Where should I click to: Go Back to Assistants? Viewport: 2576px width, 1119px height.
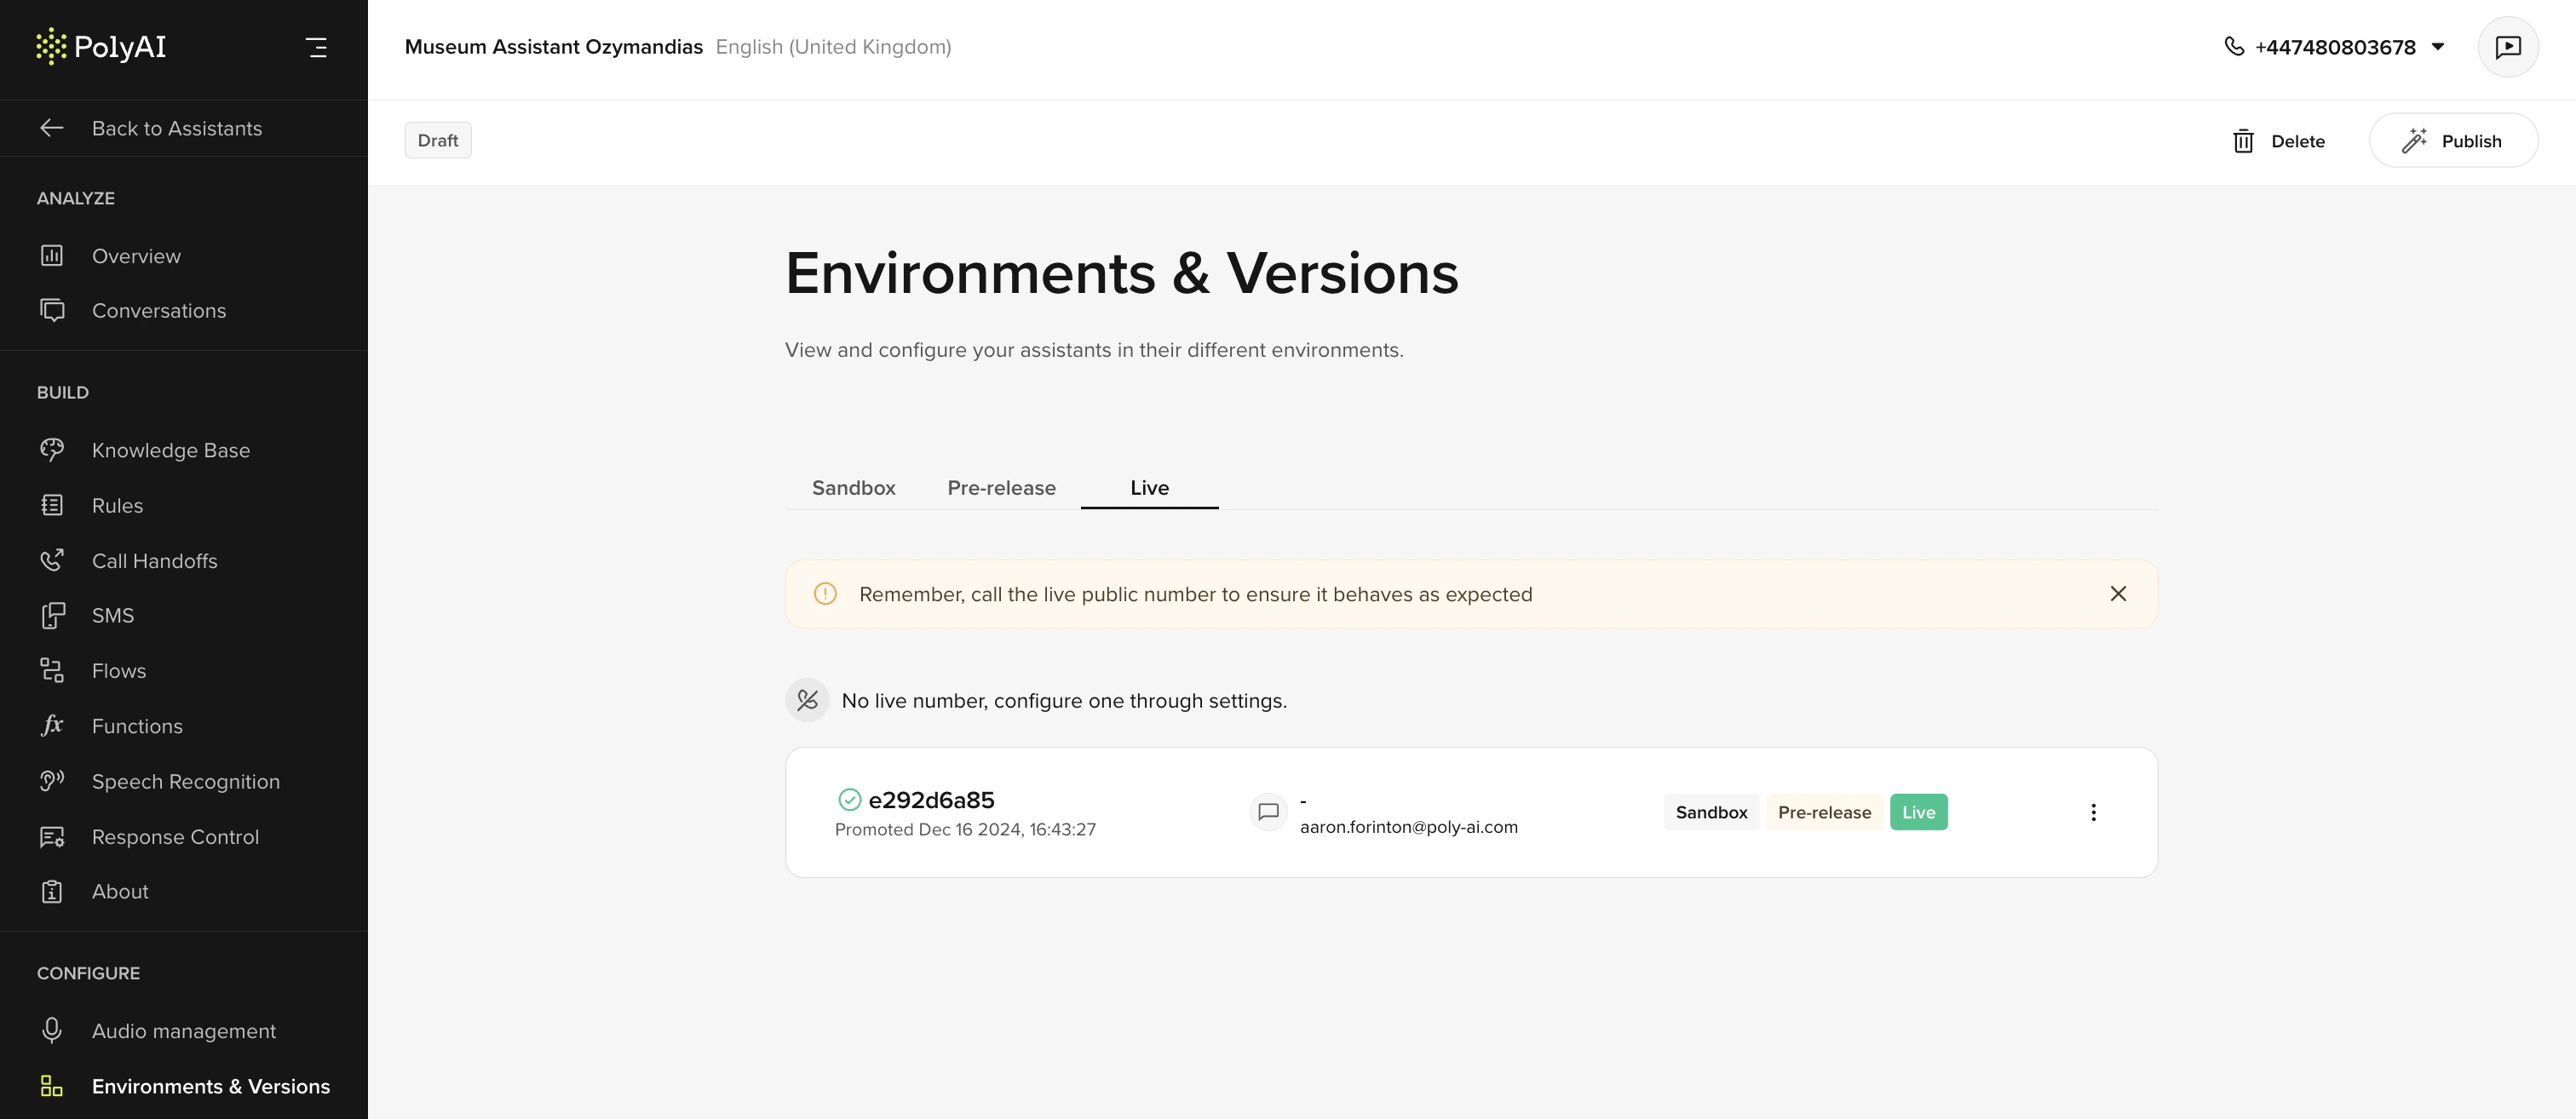(x=176, y=128)
